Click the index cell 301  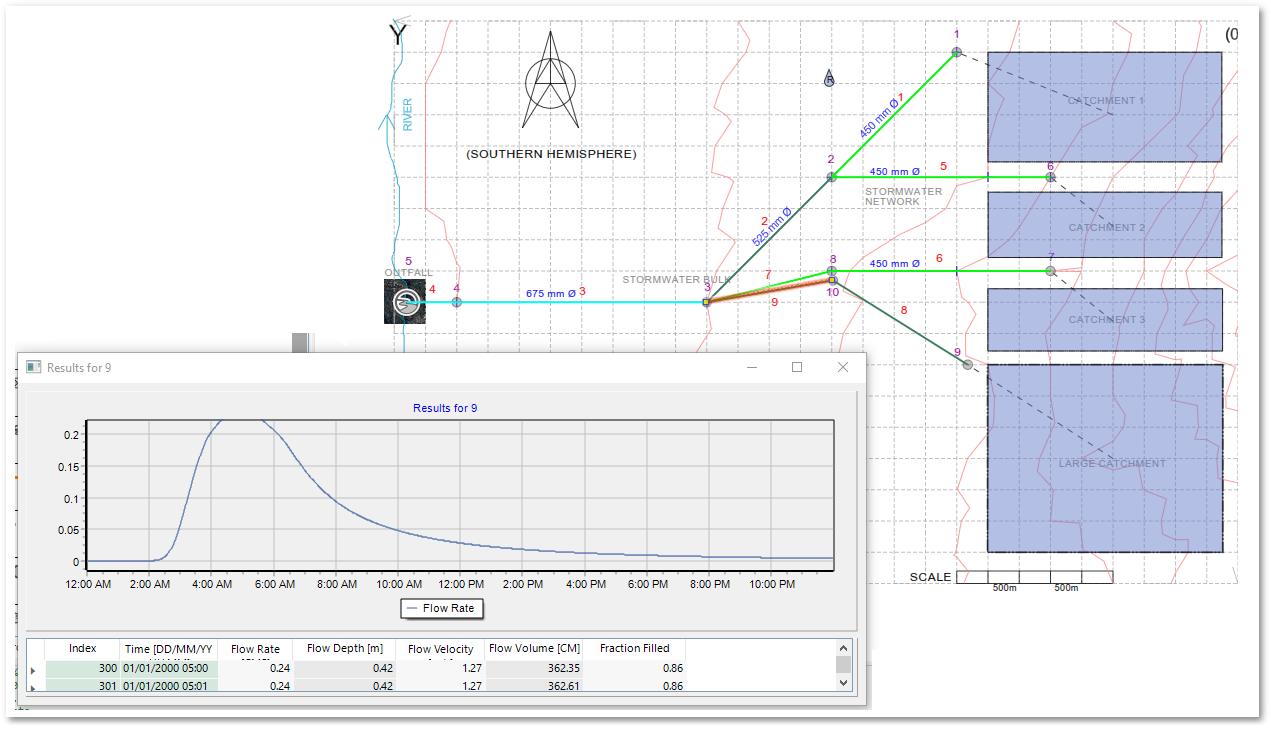click(x=82, y=685)
